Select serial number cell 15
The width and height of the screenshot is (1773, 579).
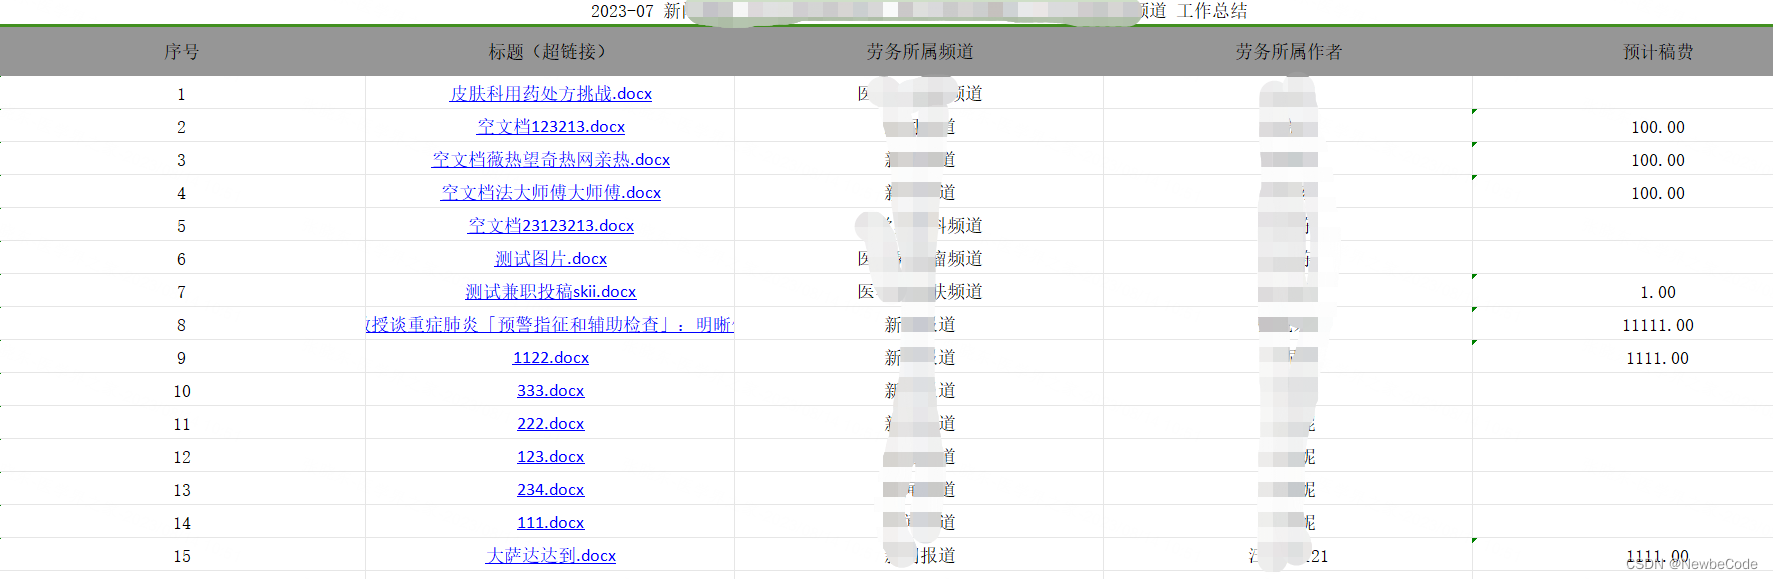(182, 556)
